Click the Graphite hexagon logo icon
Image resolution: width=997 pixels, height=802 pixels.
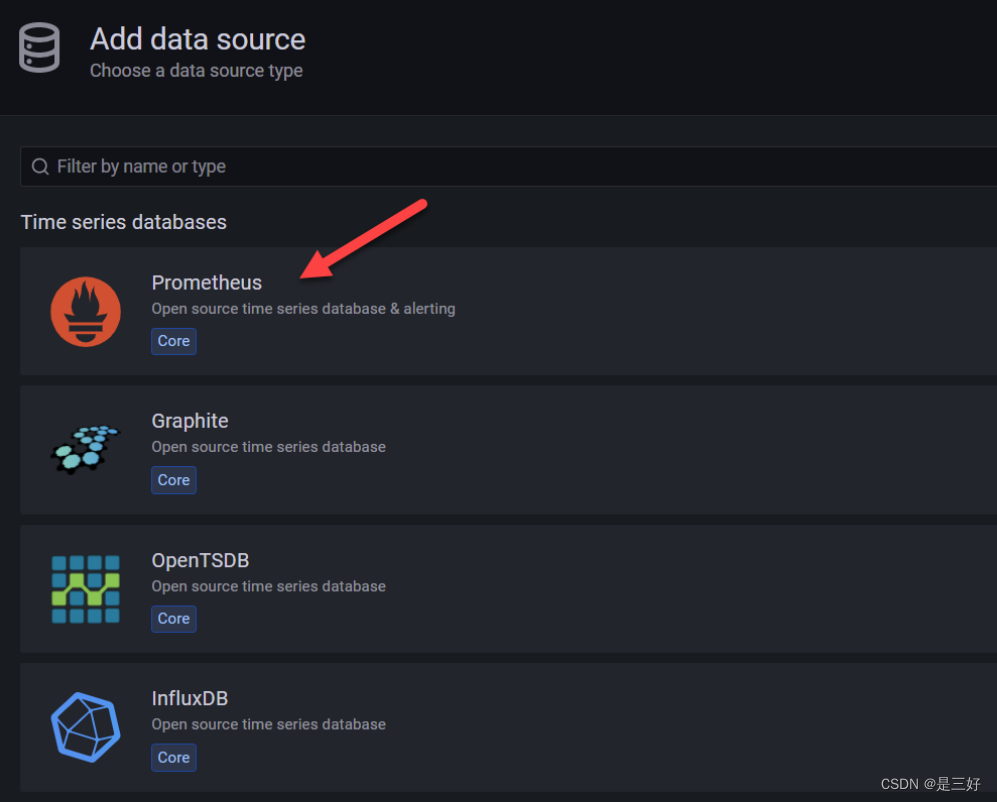click(x=85, y=450)
